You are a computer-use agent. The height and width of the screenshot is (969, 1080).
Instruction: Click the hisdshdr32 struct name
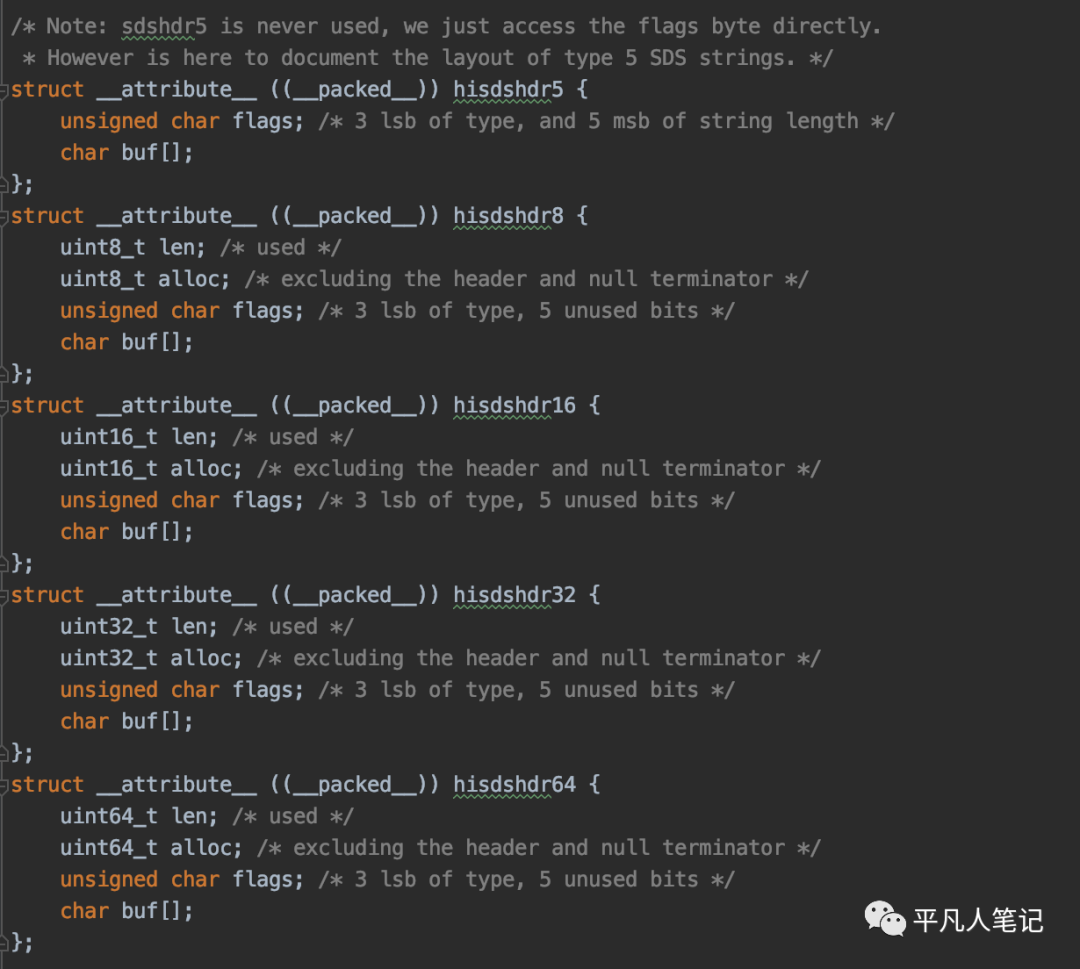click(x=515, y=595)
